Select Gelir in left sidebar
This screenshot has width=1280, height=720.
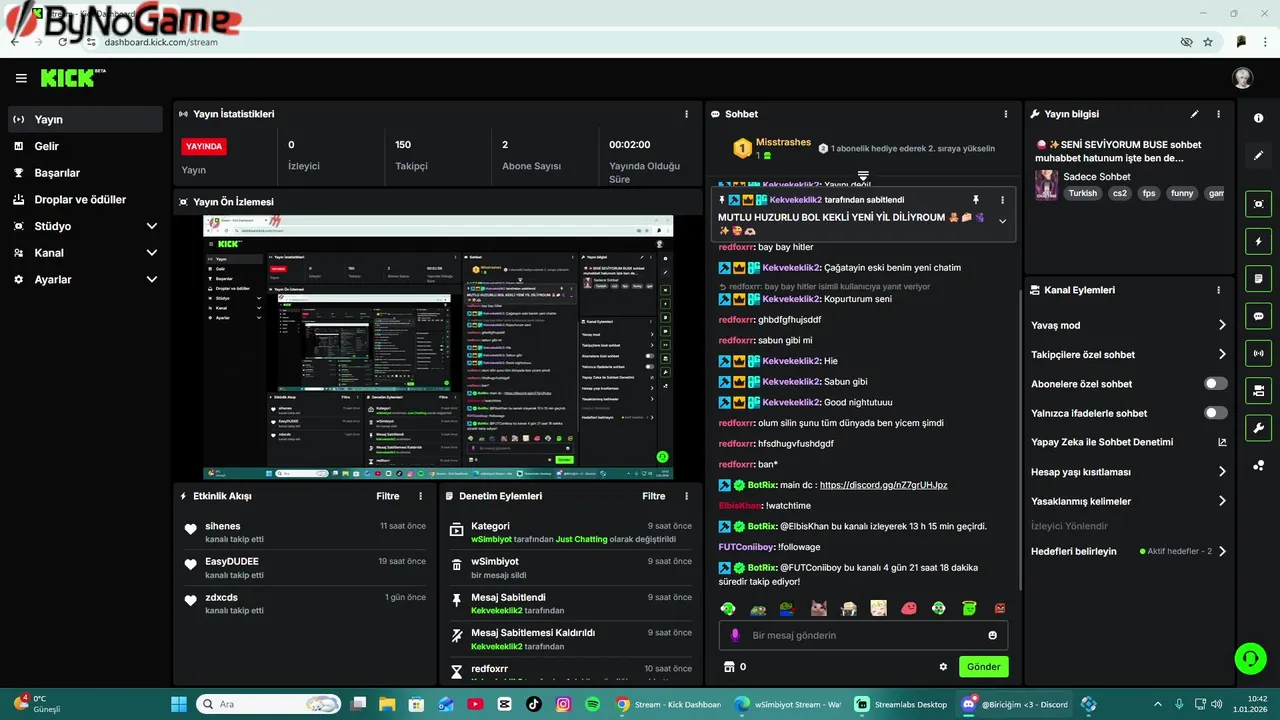pos(85,146)
